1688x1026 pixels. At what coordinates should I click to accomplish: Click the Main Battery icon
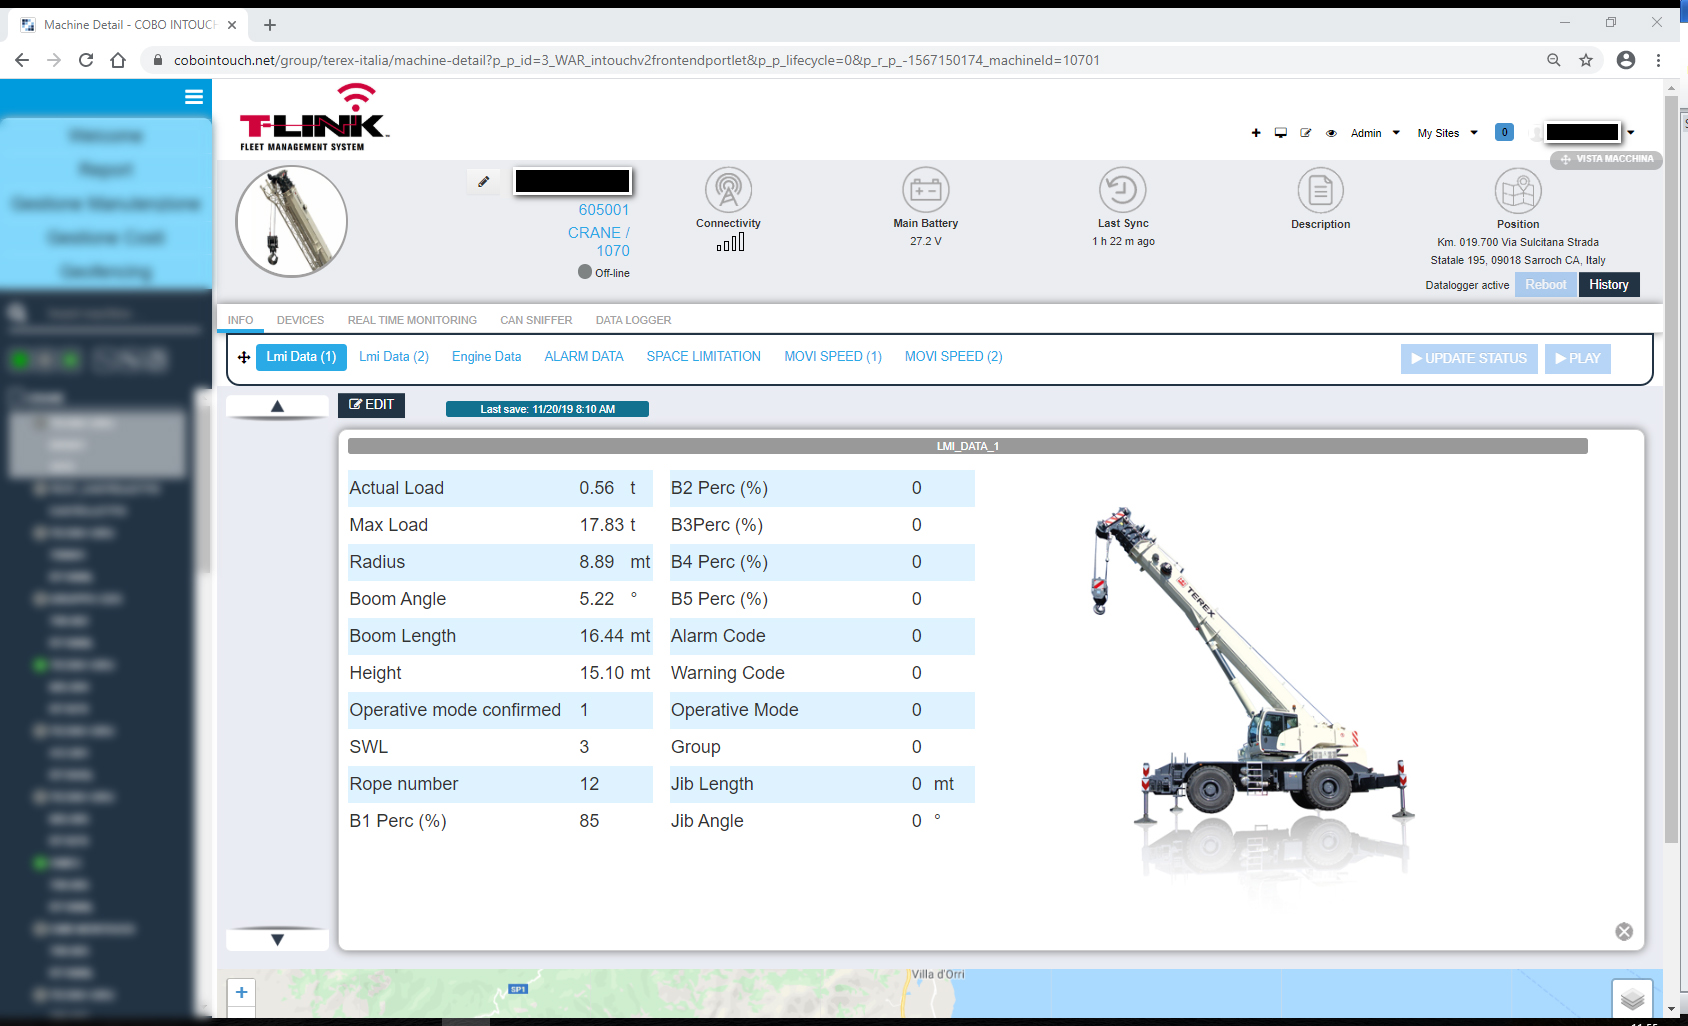[x=925, y=190]
